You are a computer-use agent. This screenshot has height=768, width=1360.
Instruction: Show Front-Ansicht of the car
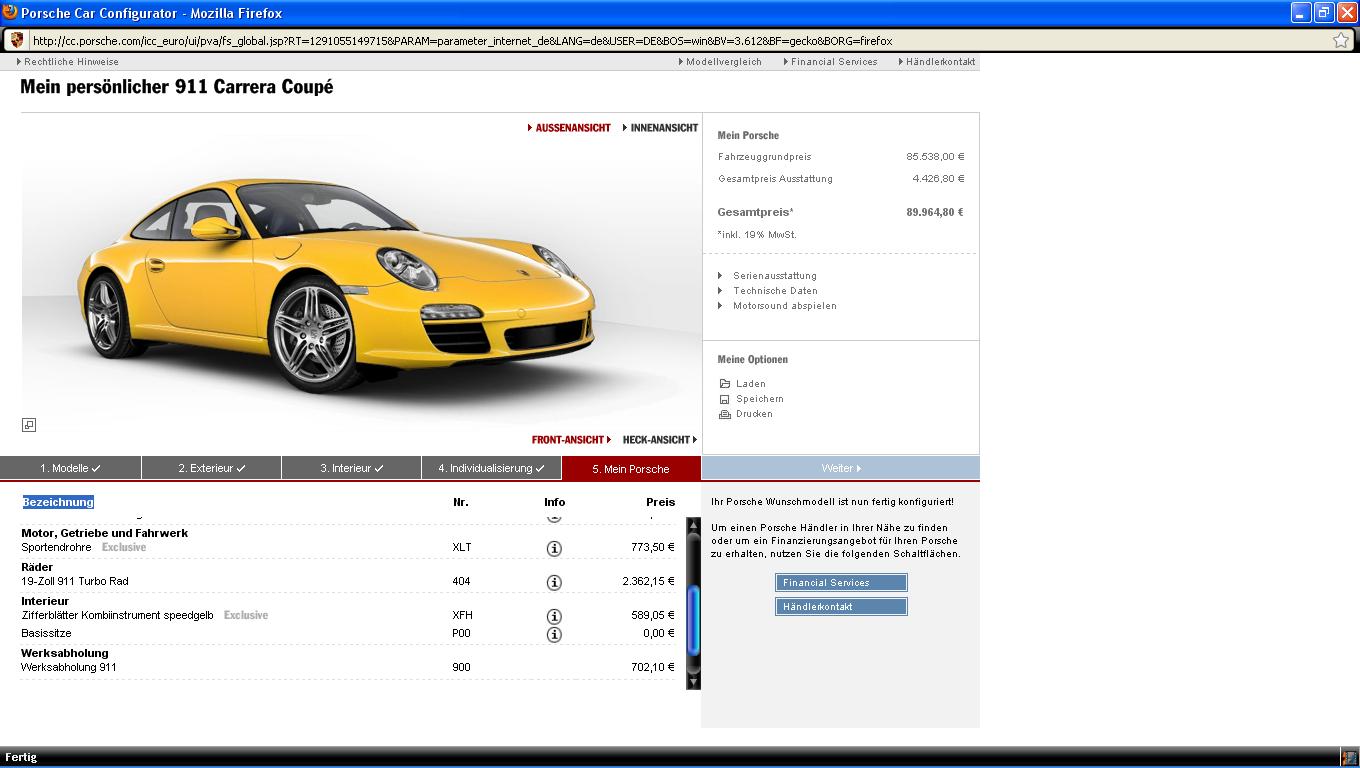tap(571, 440)
